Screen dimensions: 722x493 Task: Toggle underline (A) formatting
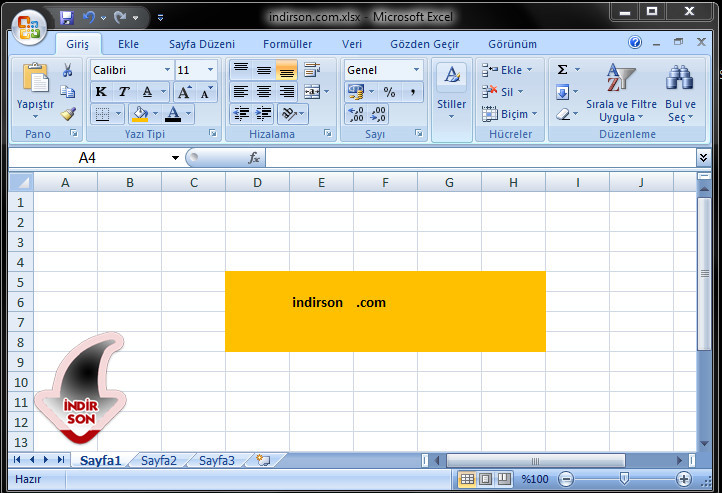click(147, 92)
